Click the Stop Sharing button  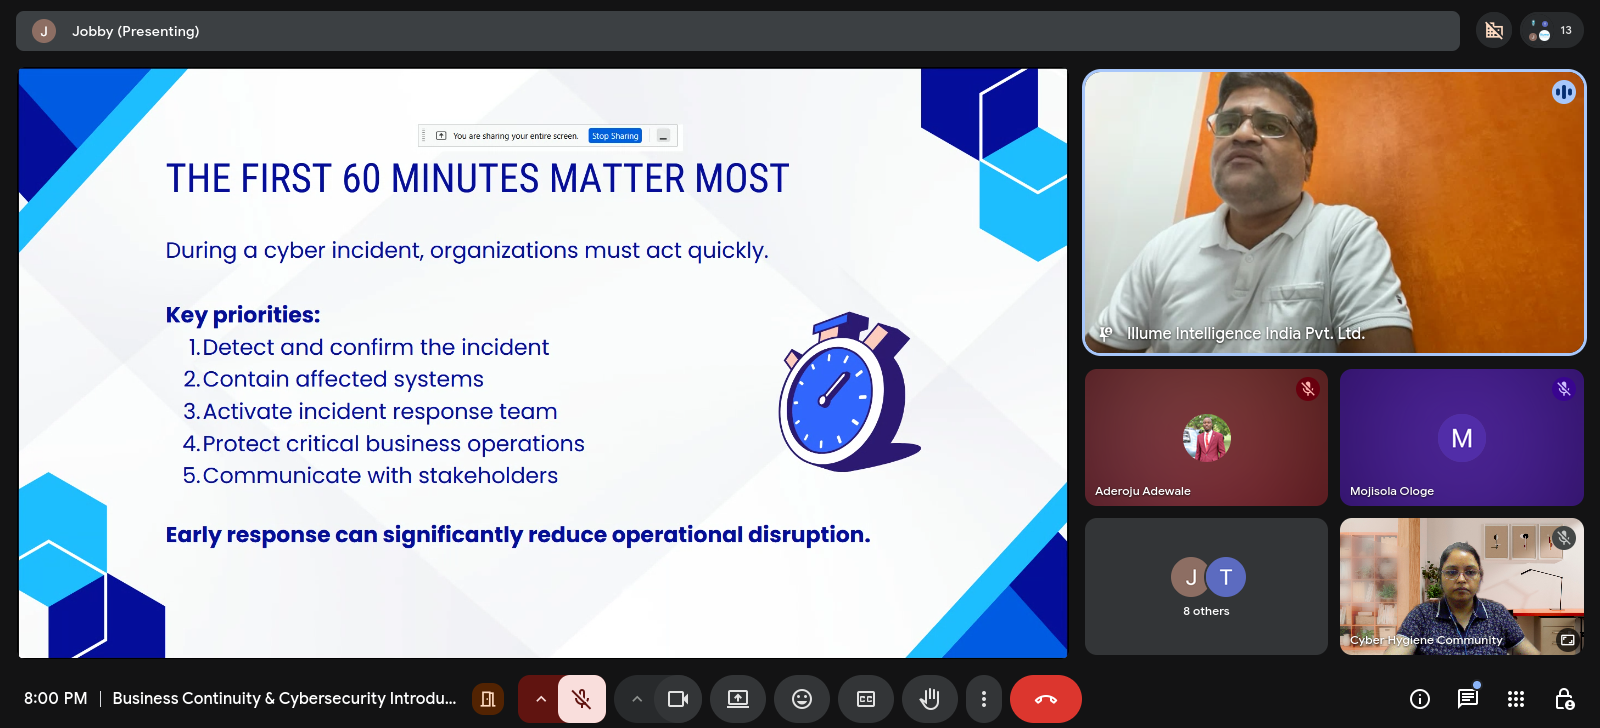tap(615, 136)
